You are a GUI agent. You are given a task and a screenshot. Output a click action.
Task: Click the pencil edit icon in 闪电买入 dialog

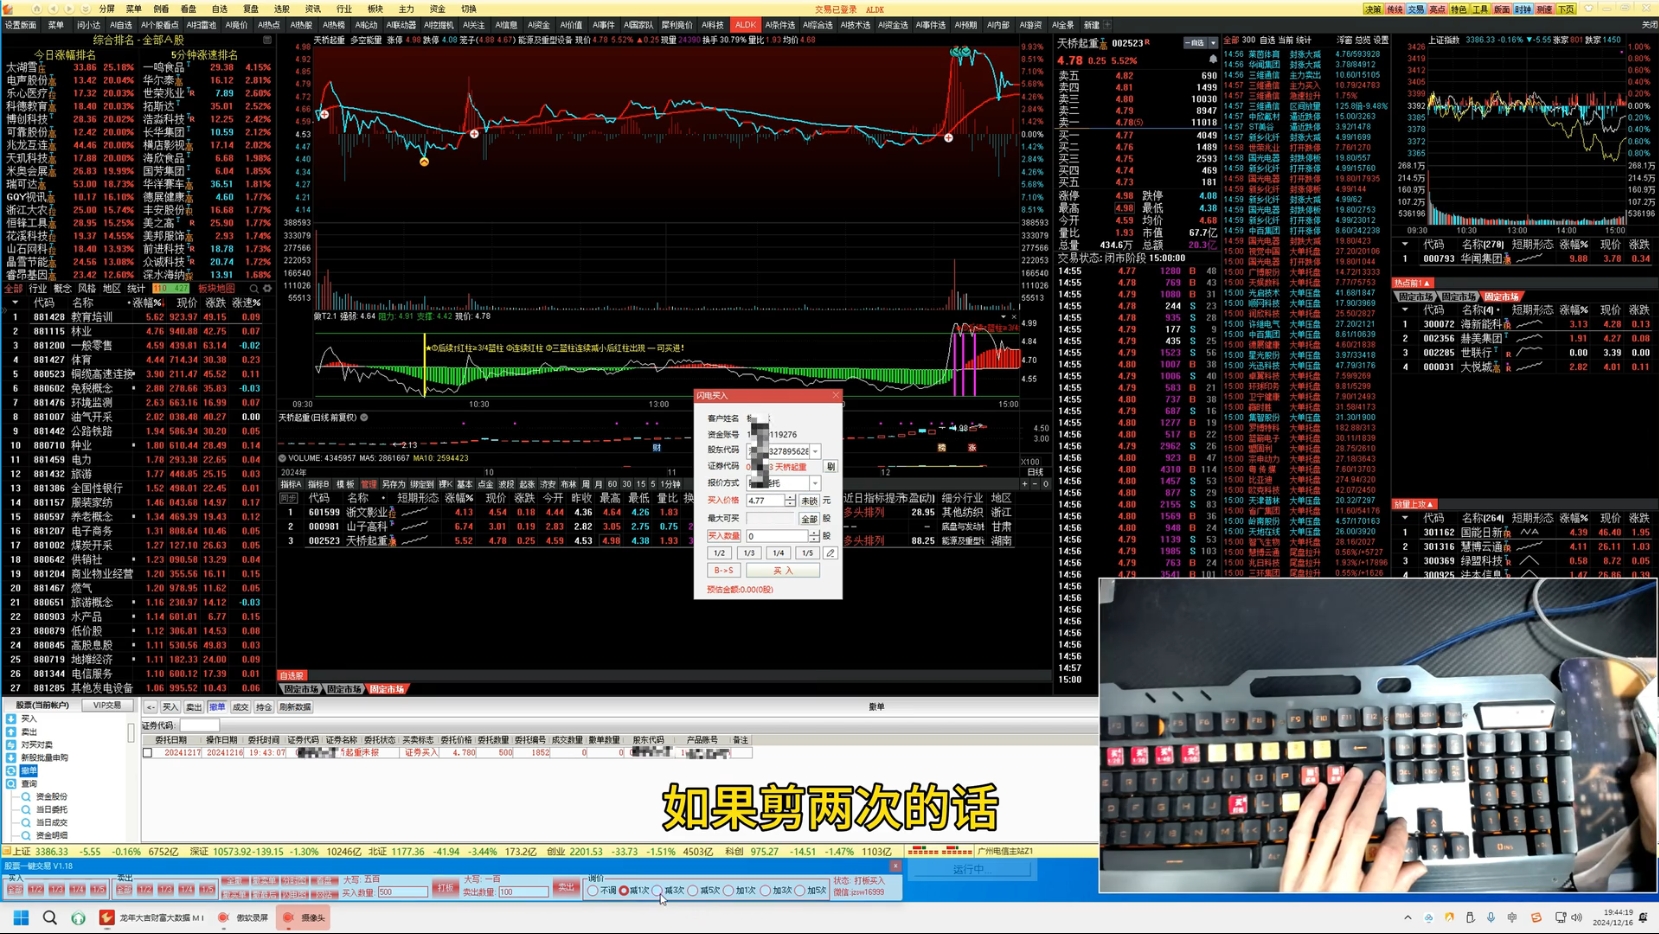pyautogui.click(x=830, y=553)
